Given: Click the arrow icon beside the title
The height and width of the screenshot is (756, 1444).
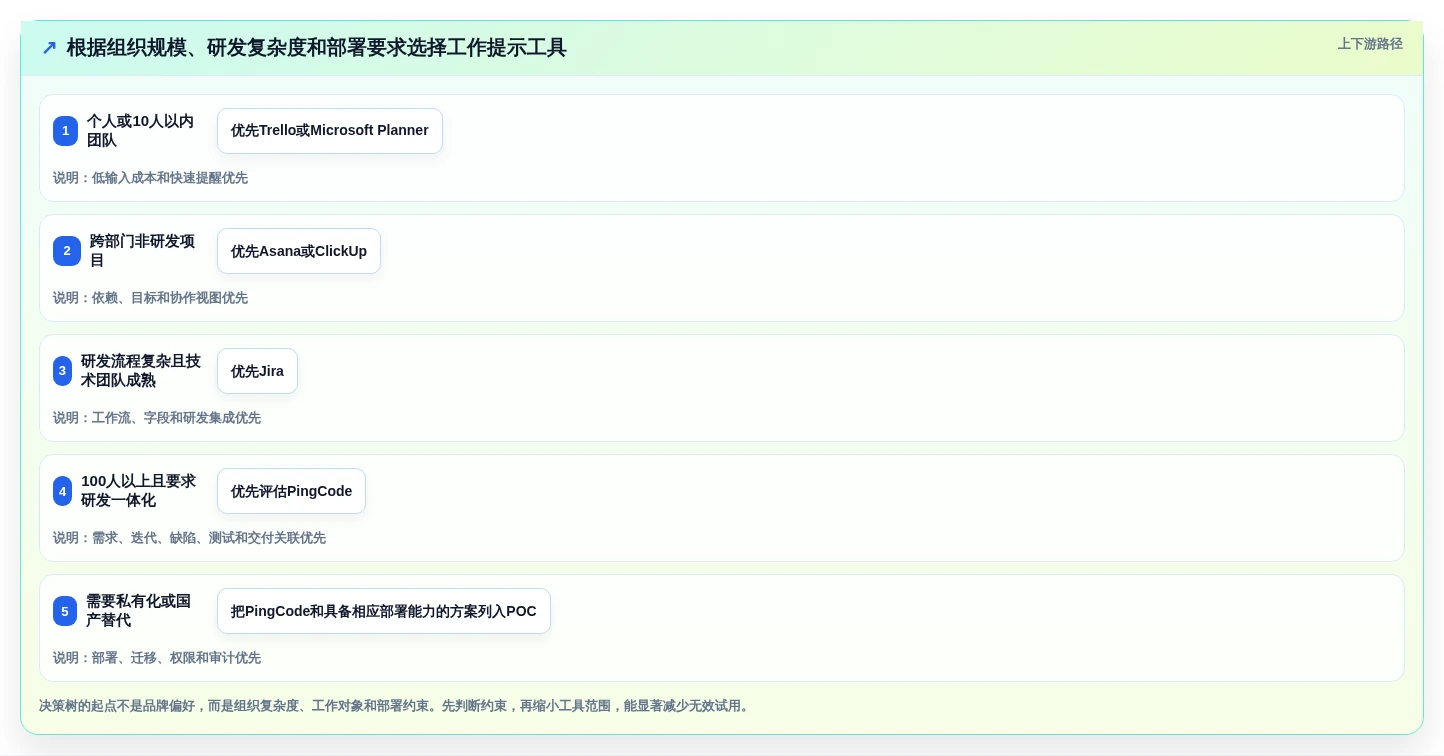Looking at the screenshot, I should pyautogui.click(x=49, y=48).
